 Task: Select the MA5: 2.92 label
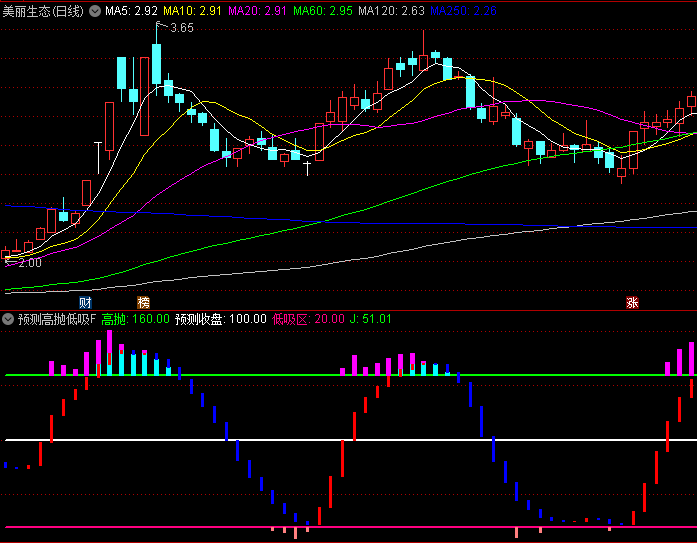pos(132,11)
